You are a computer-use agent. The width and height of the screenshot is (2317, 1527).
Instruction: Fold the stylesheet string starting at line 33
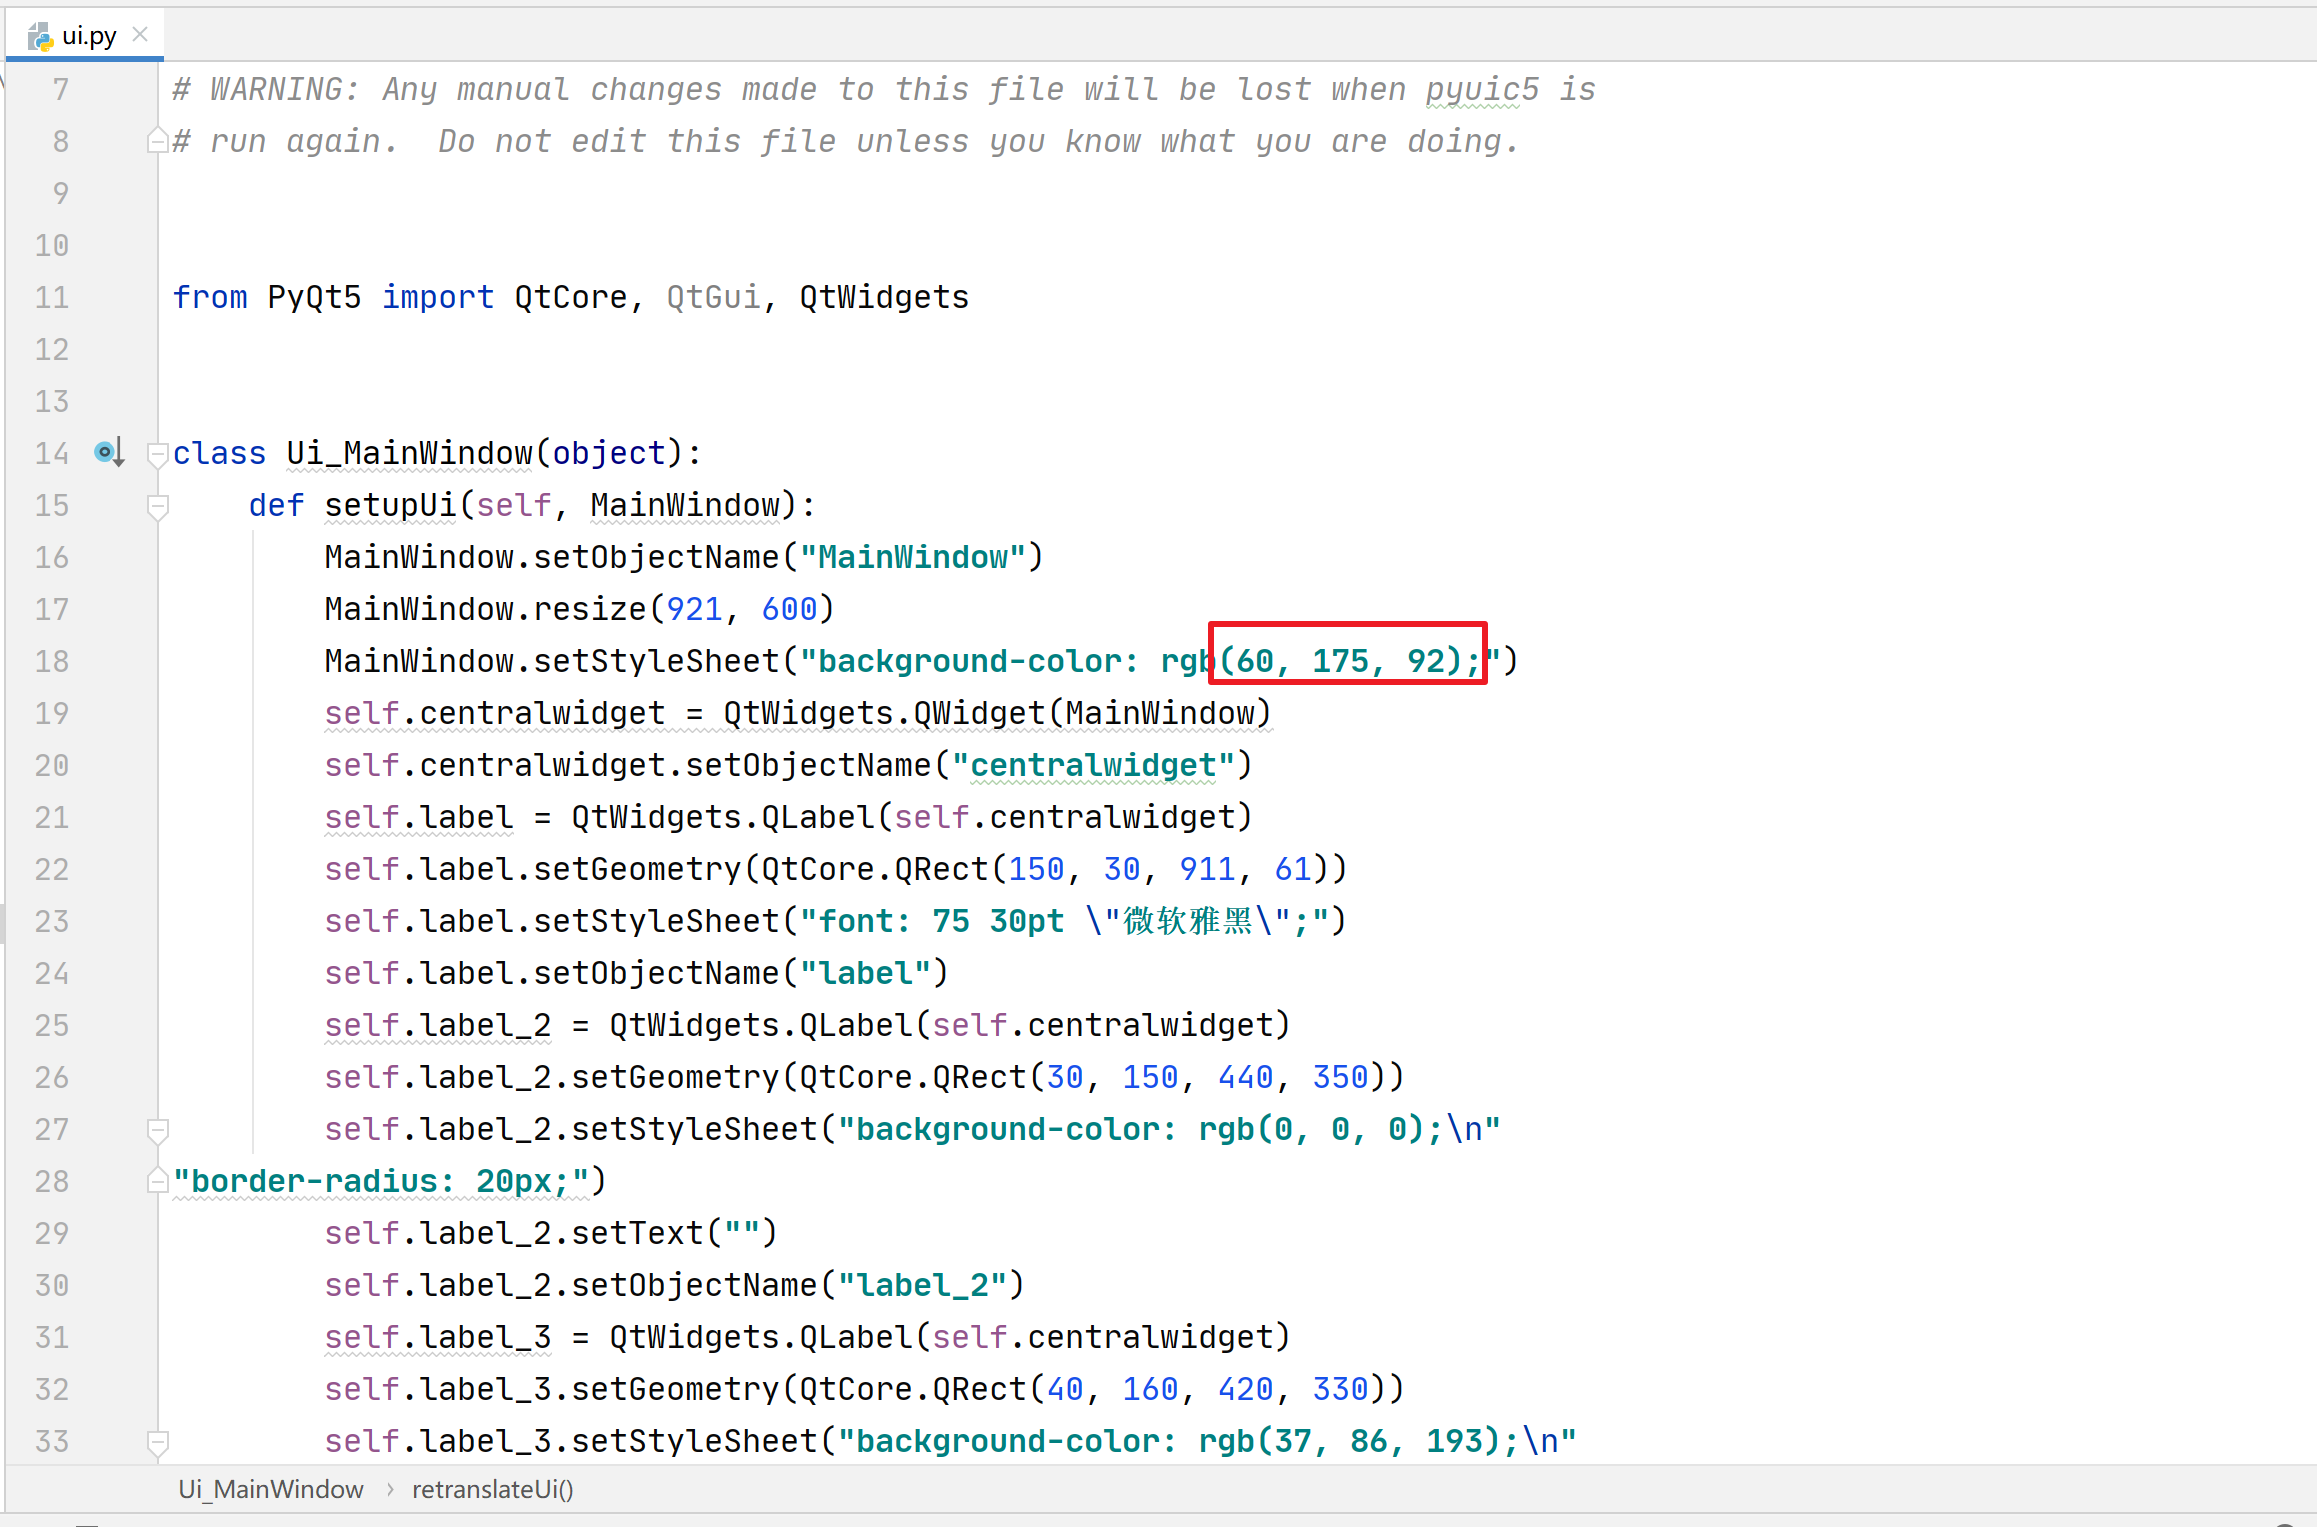tap(157, 1442)
